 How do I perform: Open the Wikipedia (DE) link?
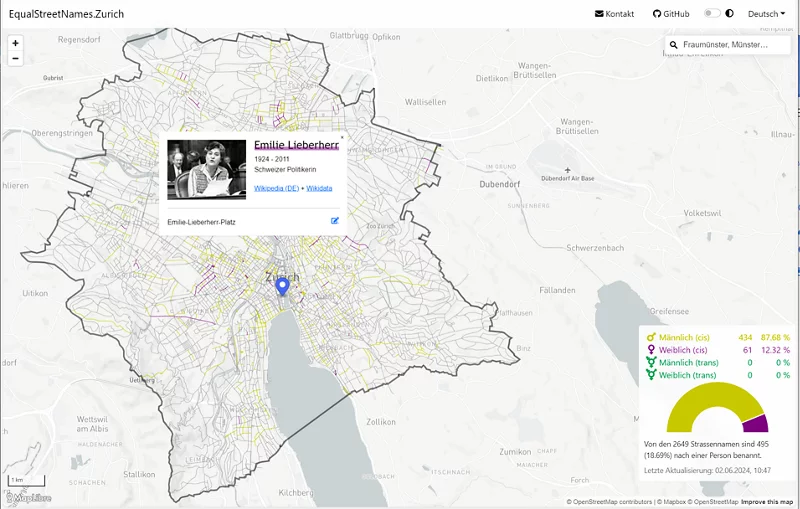coord(277,188)
